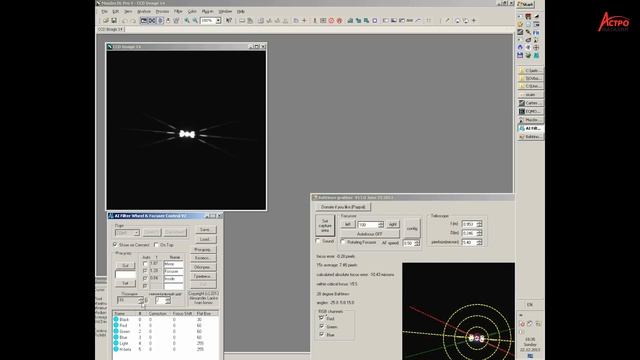Click the AF speed stepper arrows
This screenshot has height=360, width=640.
pyautogui.click(x=417, y=243)
